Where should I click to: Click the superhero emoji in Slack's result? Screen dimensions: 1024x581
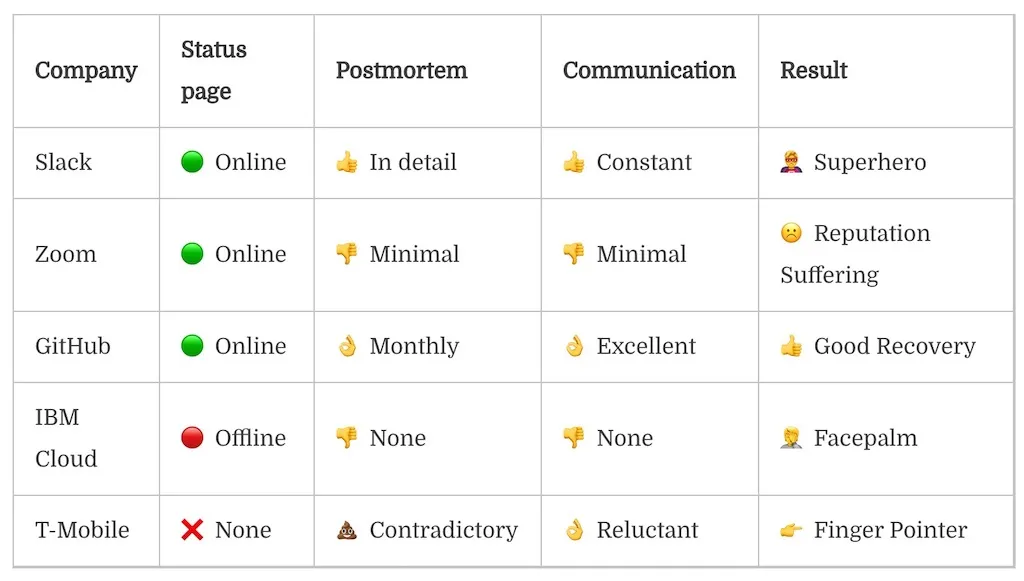coord(791,162)
